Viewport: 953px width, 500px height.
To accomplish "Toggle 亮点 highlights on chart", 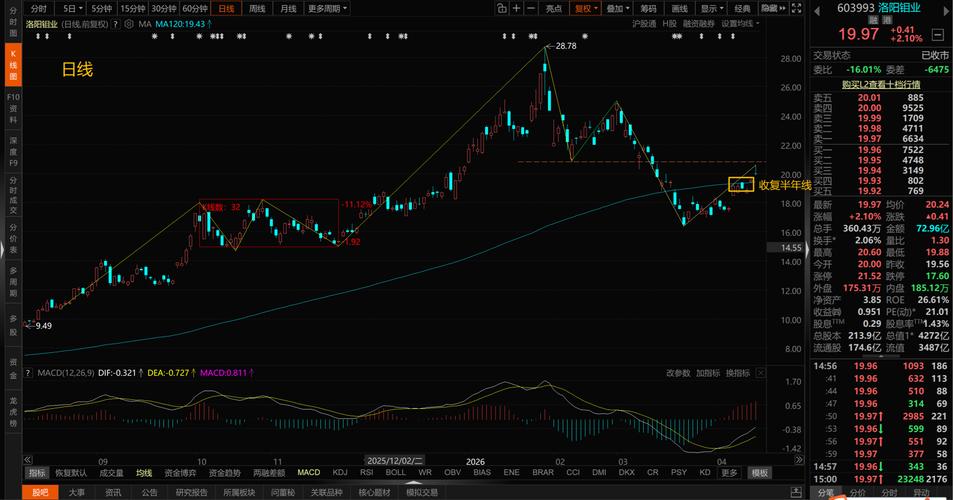I will (x=553, y=9).
